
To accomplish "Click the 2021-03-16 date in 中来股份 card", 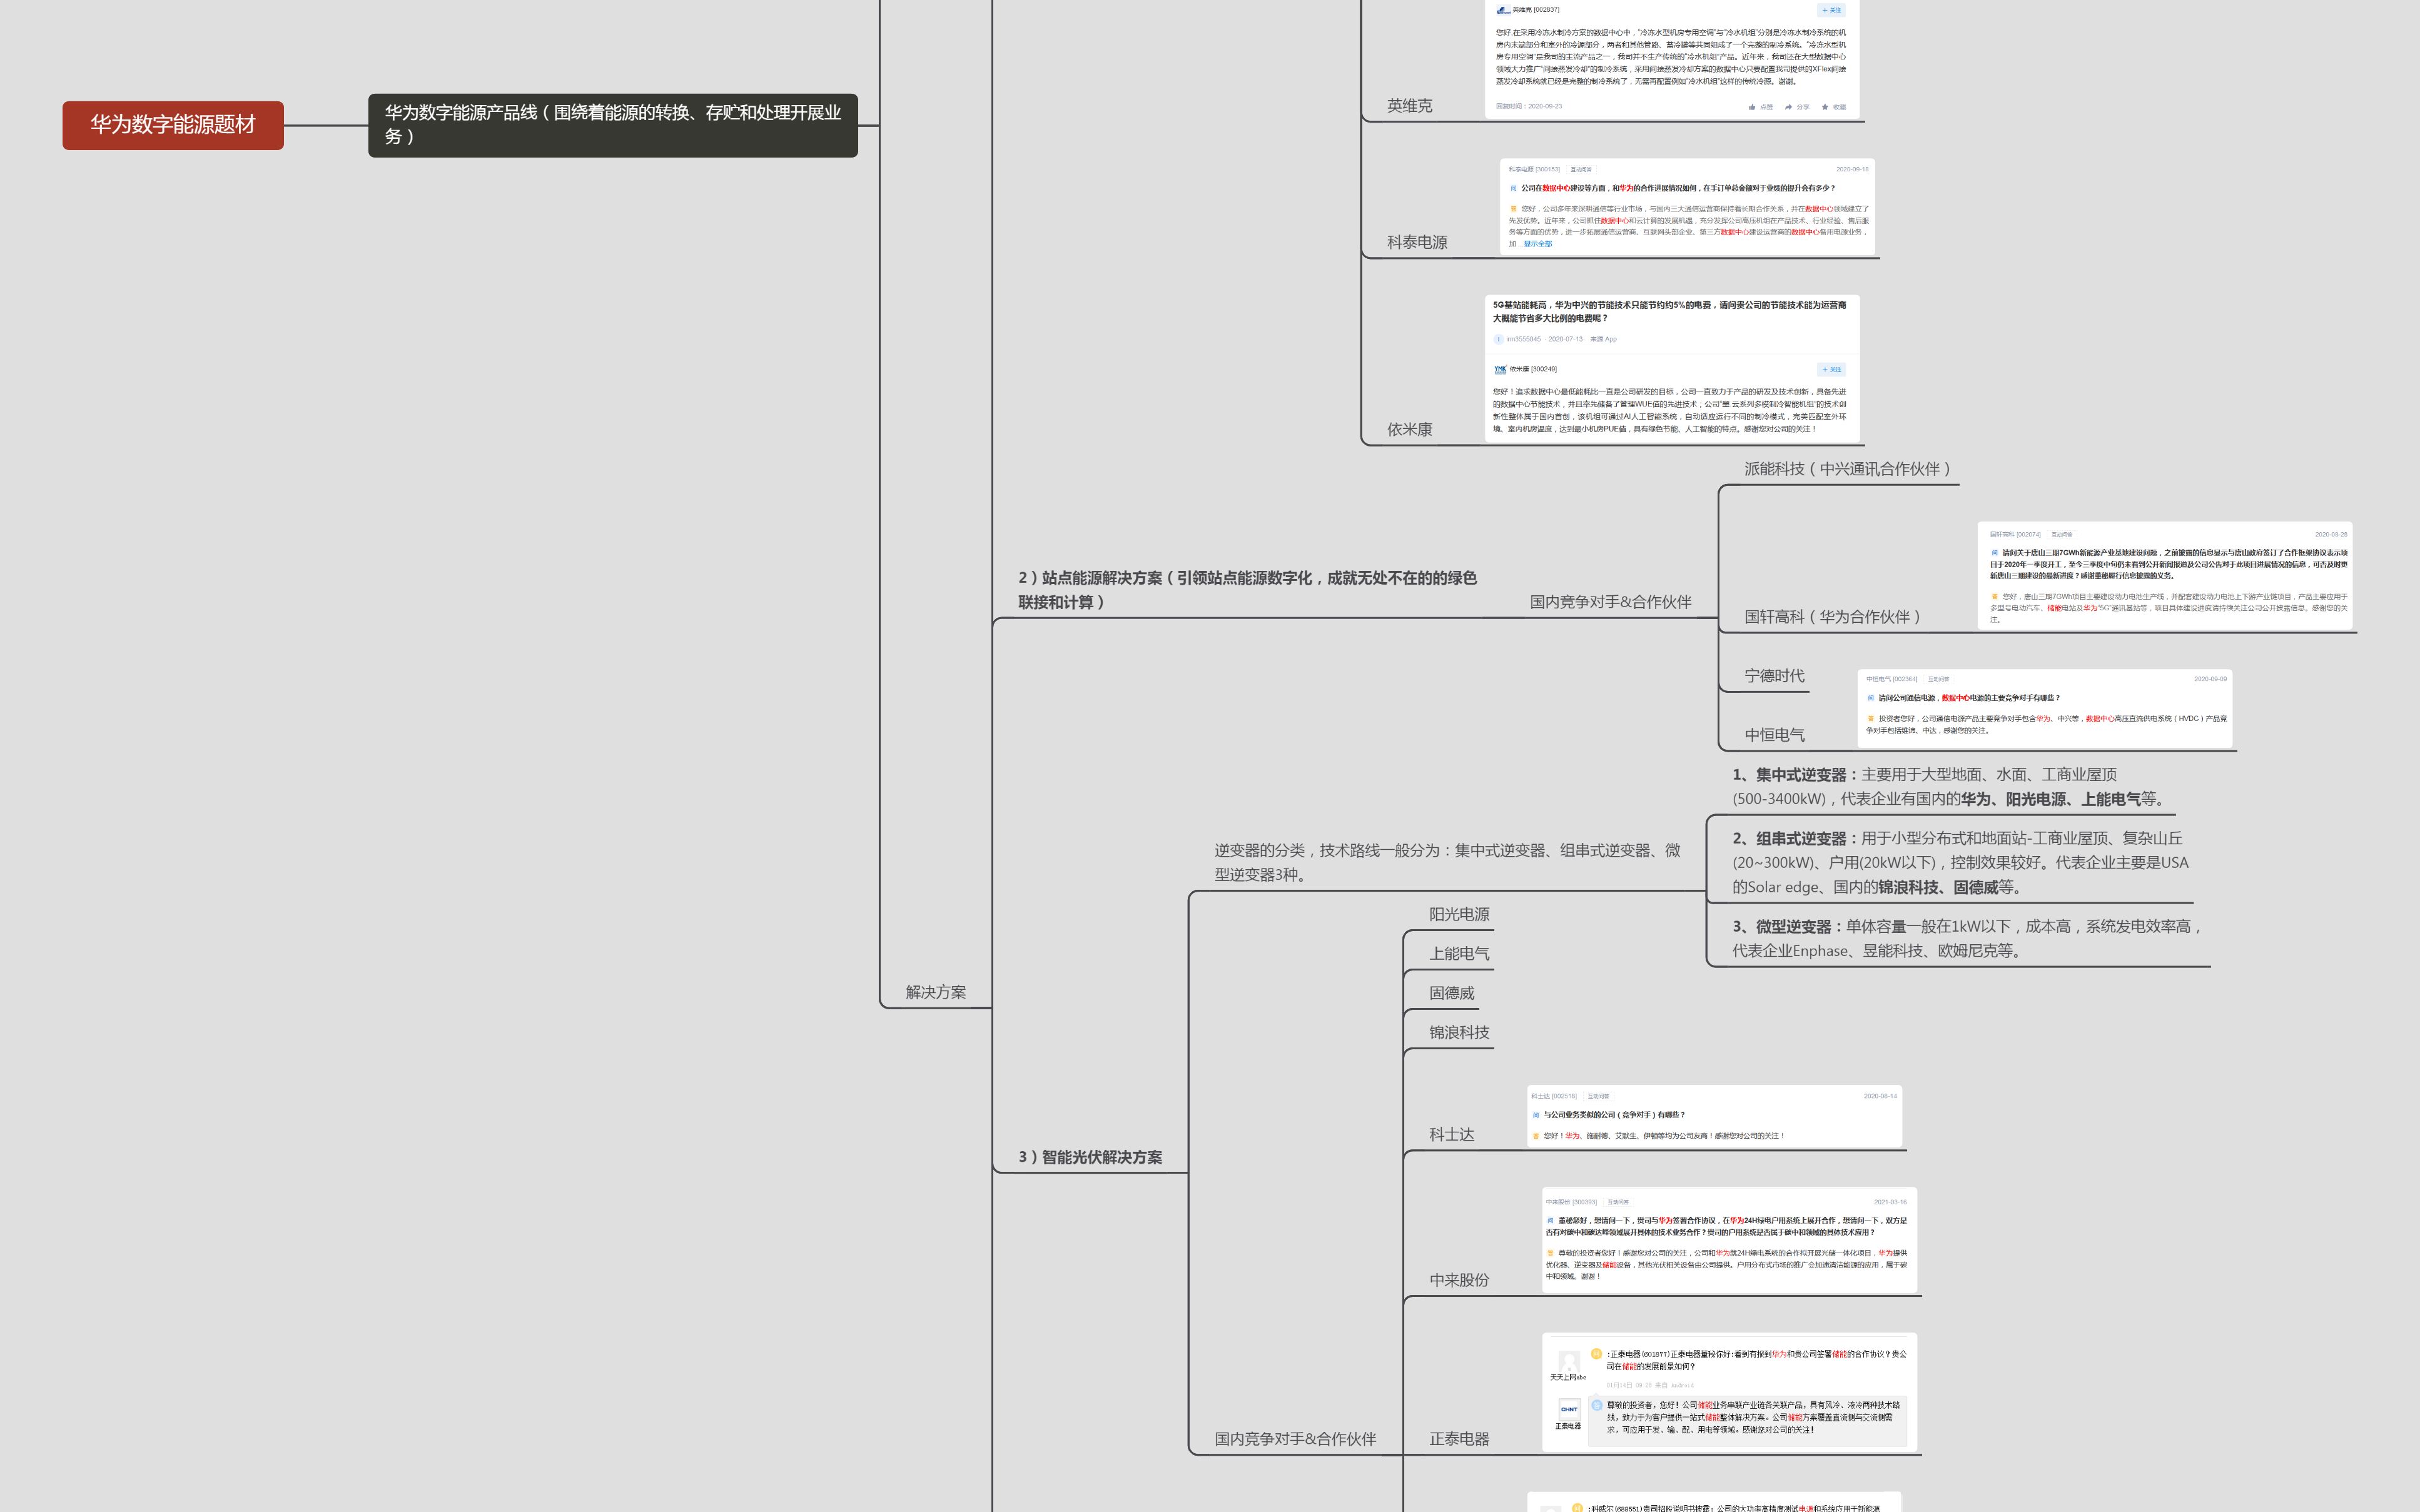I will 1890,1202.
